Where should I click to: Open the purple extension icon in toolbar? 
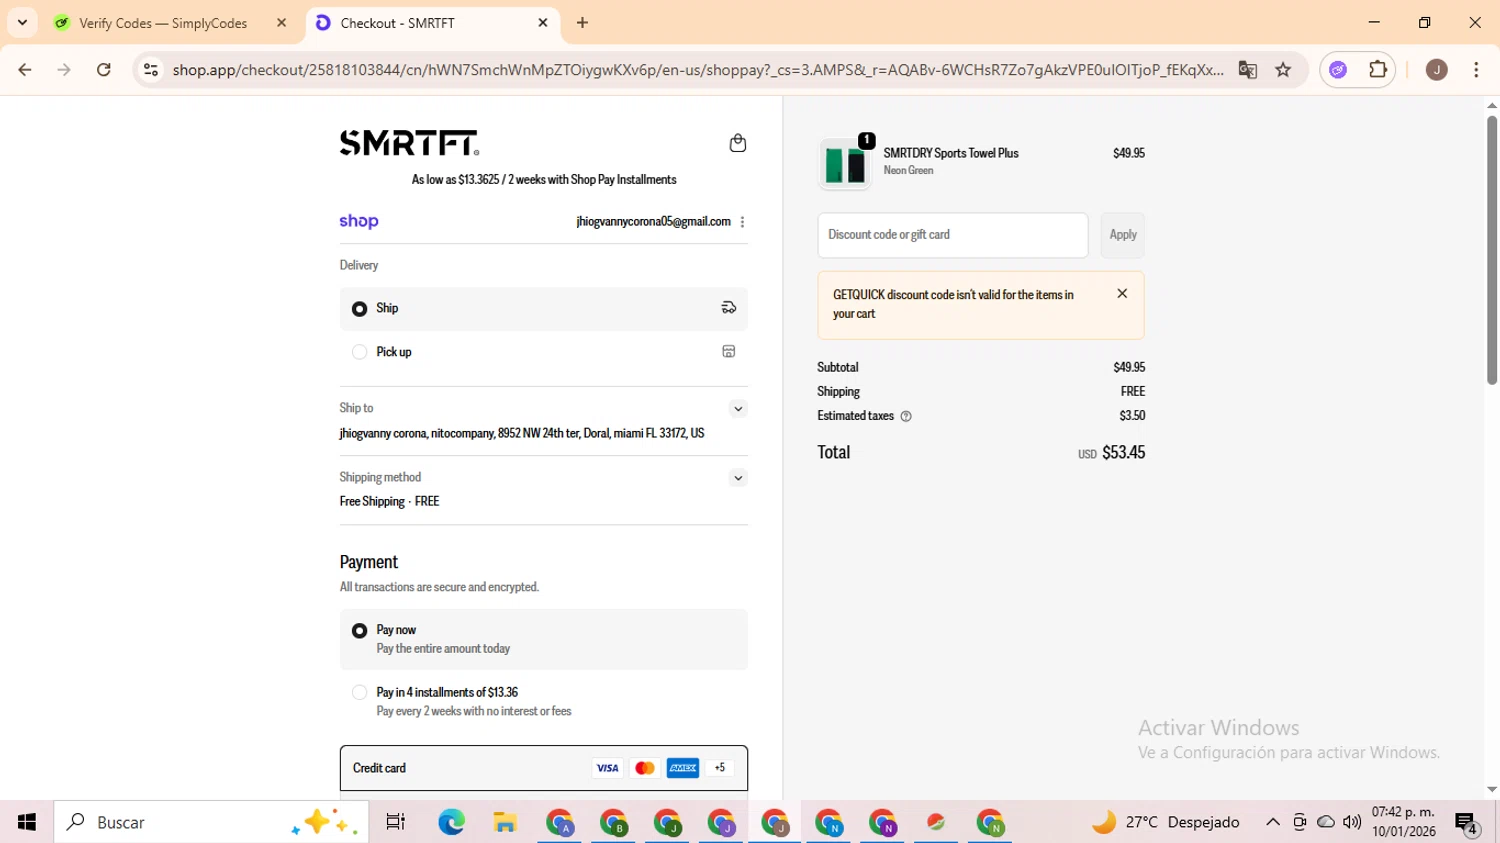coord(1338,70)
